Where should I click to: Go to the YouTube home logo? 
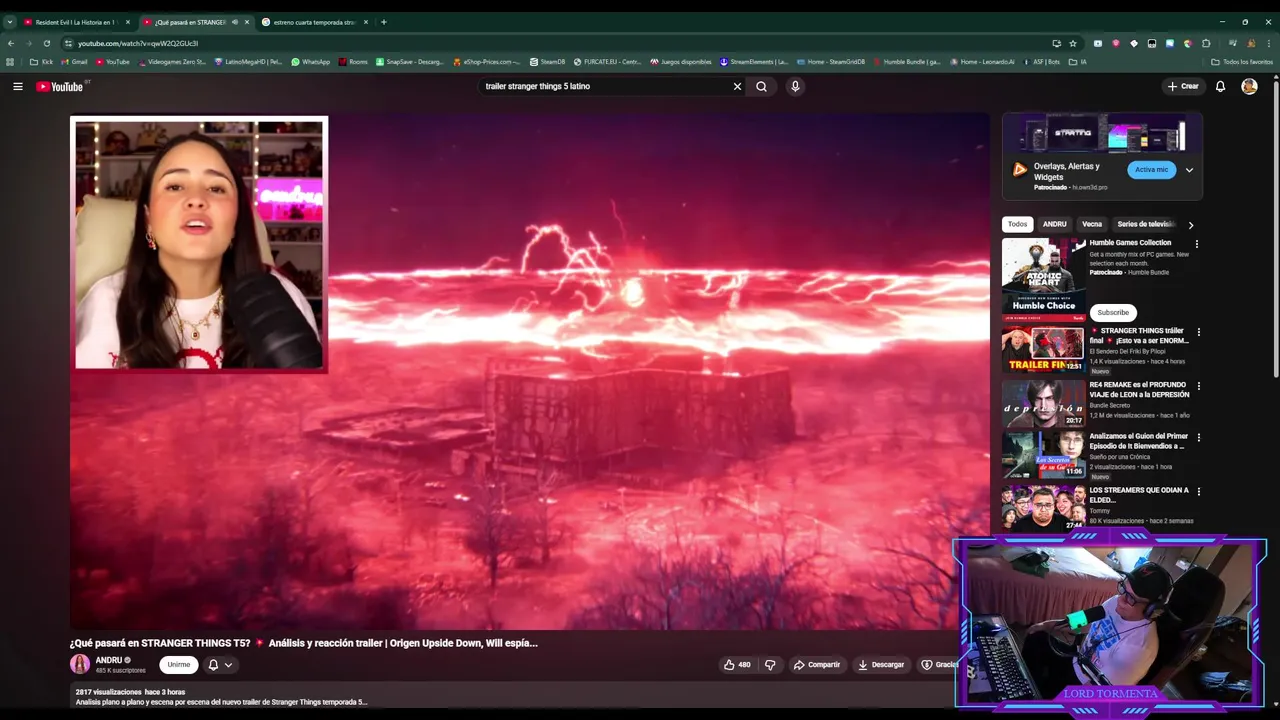tap(60, 87)
